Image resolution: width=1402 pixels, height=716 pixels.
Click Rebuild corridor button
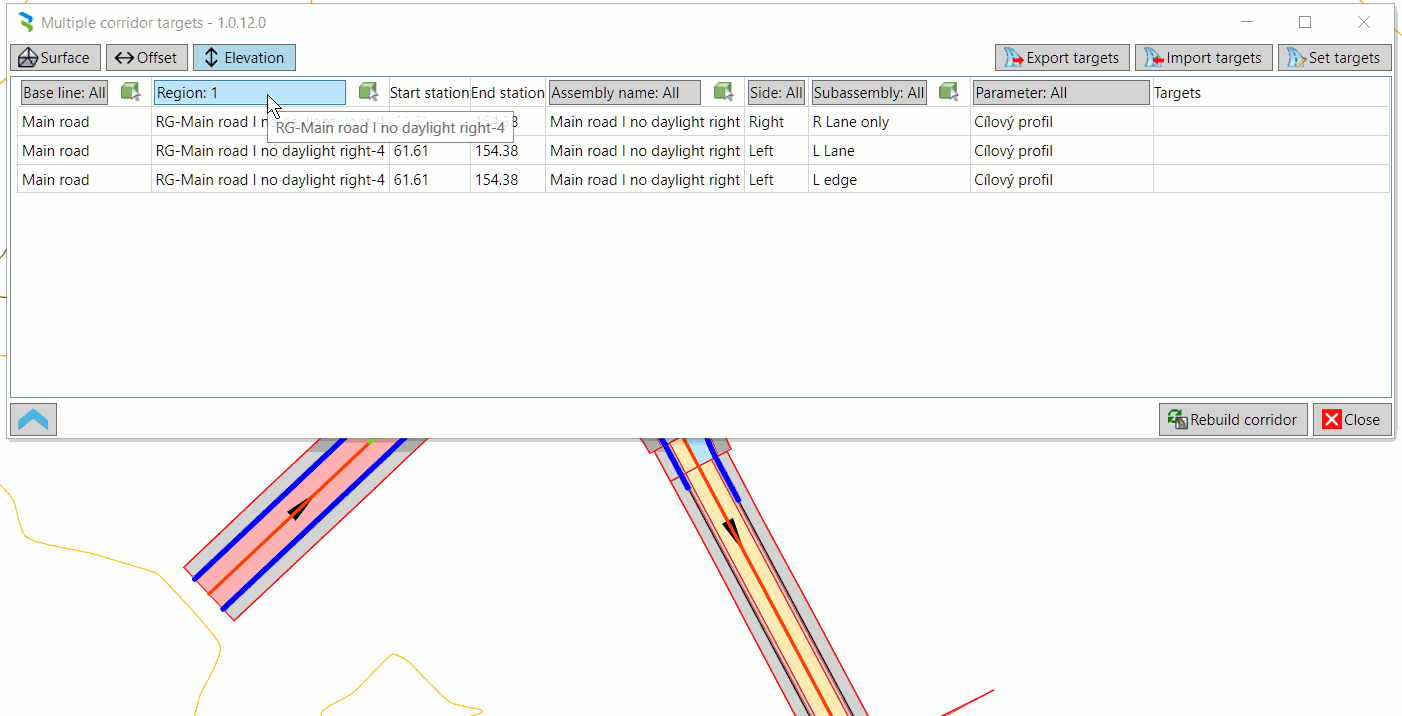(x=1233, y=420)
